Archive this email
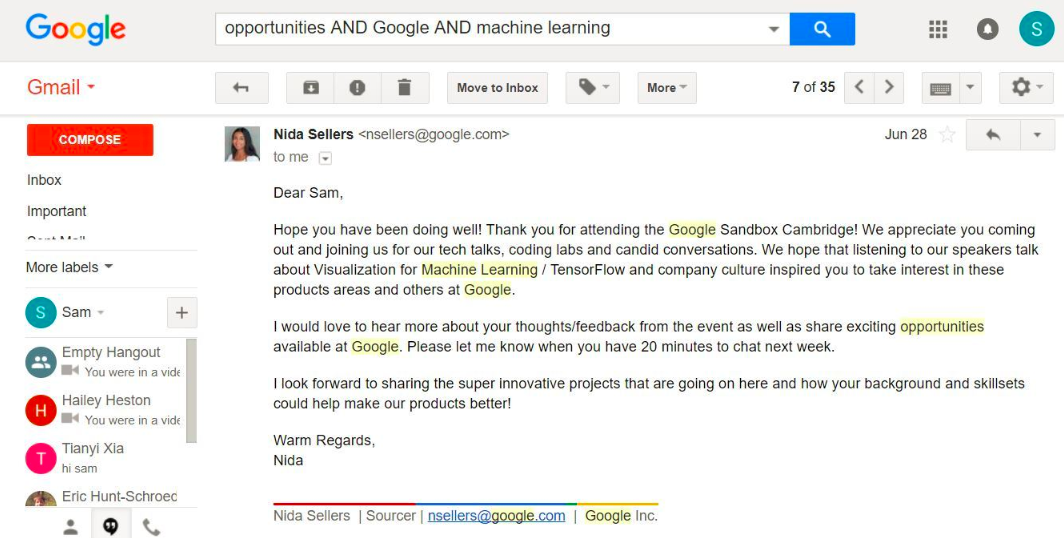 [x=311, y=88]
